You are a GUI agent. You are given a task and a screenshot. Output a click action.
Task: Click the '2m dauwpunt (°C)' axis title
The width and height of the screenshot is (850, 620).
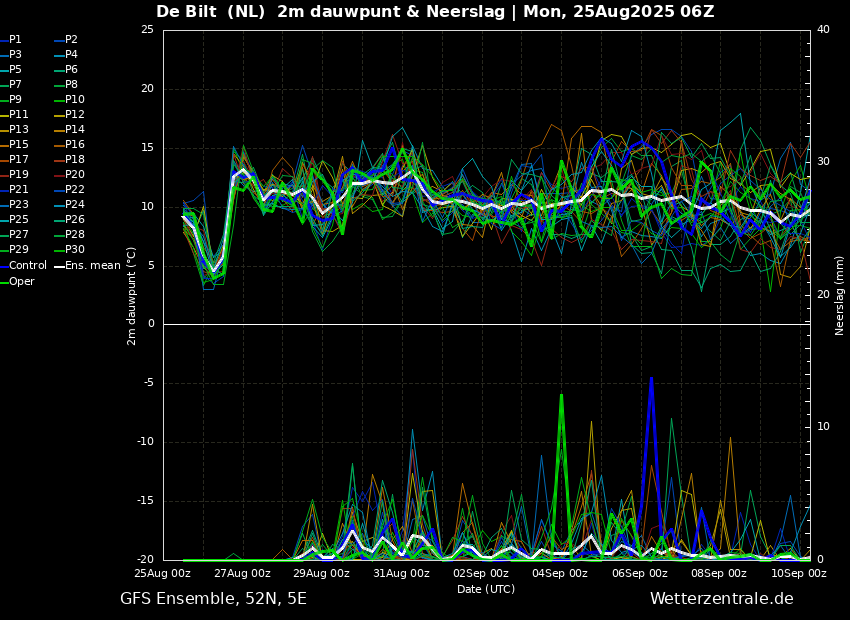click(131, 296)
